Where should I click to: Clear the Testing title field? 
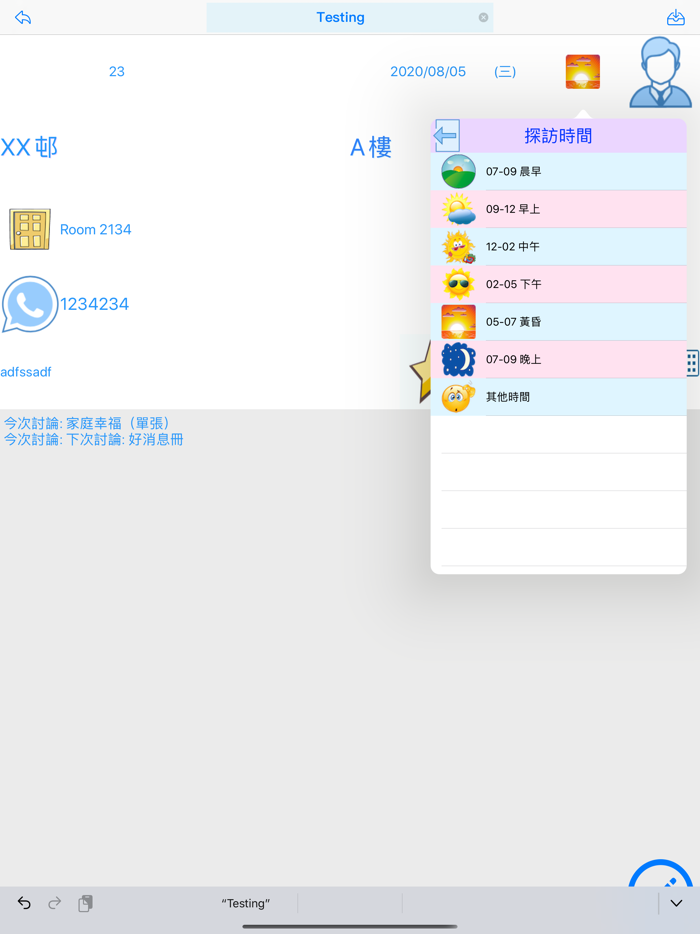click(483, 18)
